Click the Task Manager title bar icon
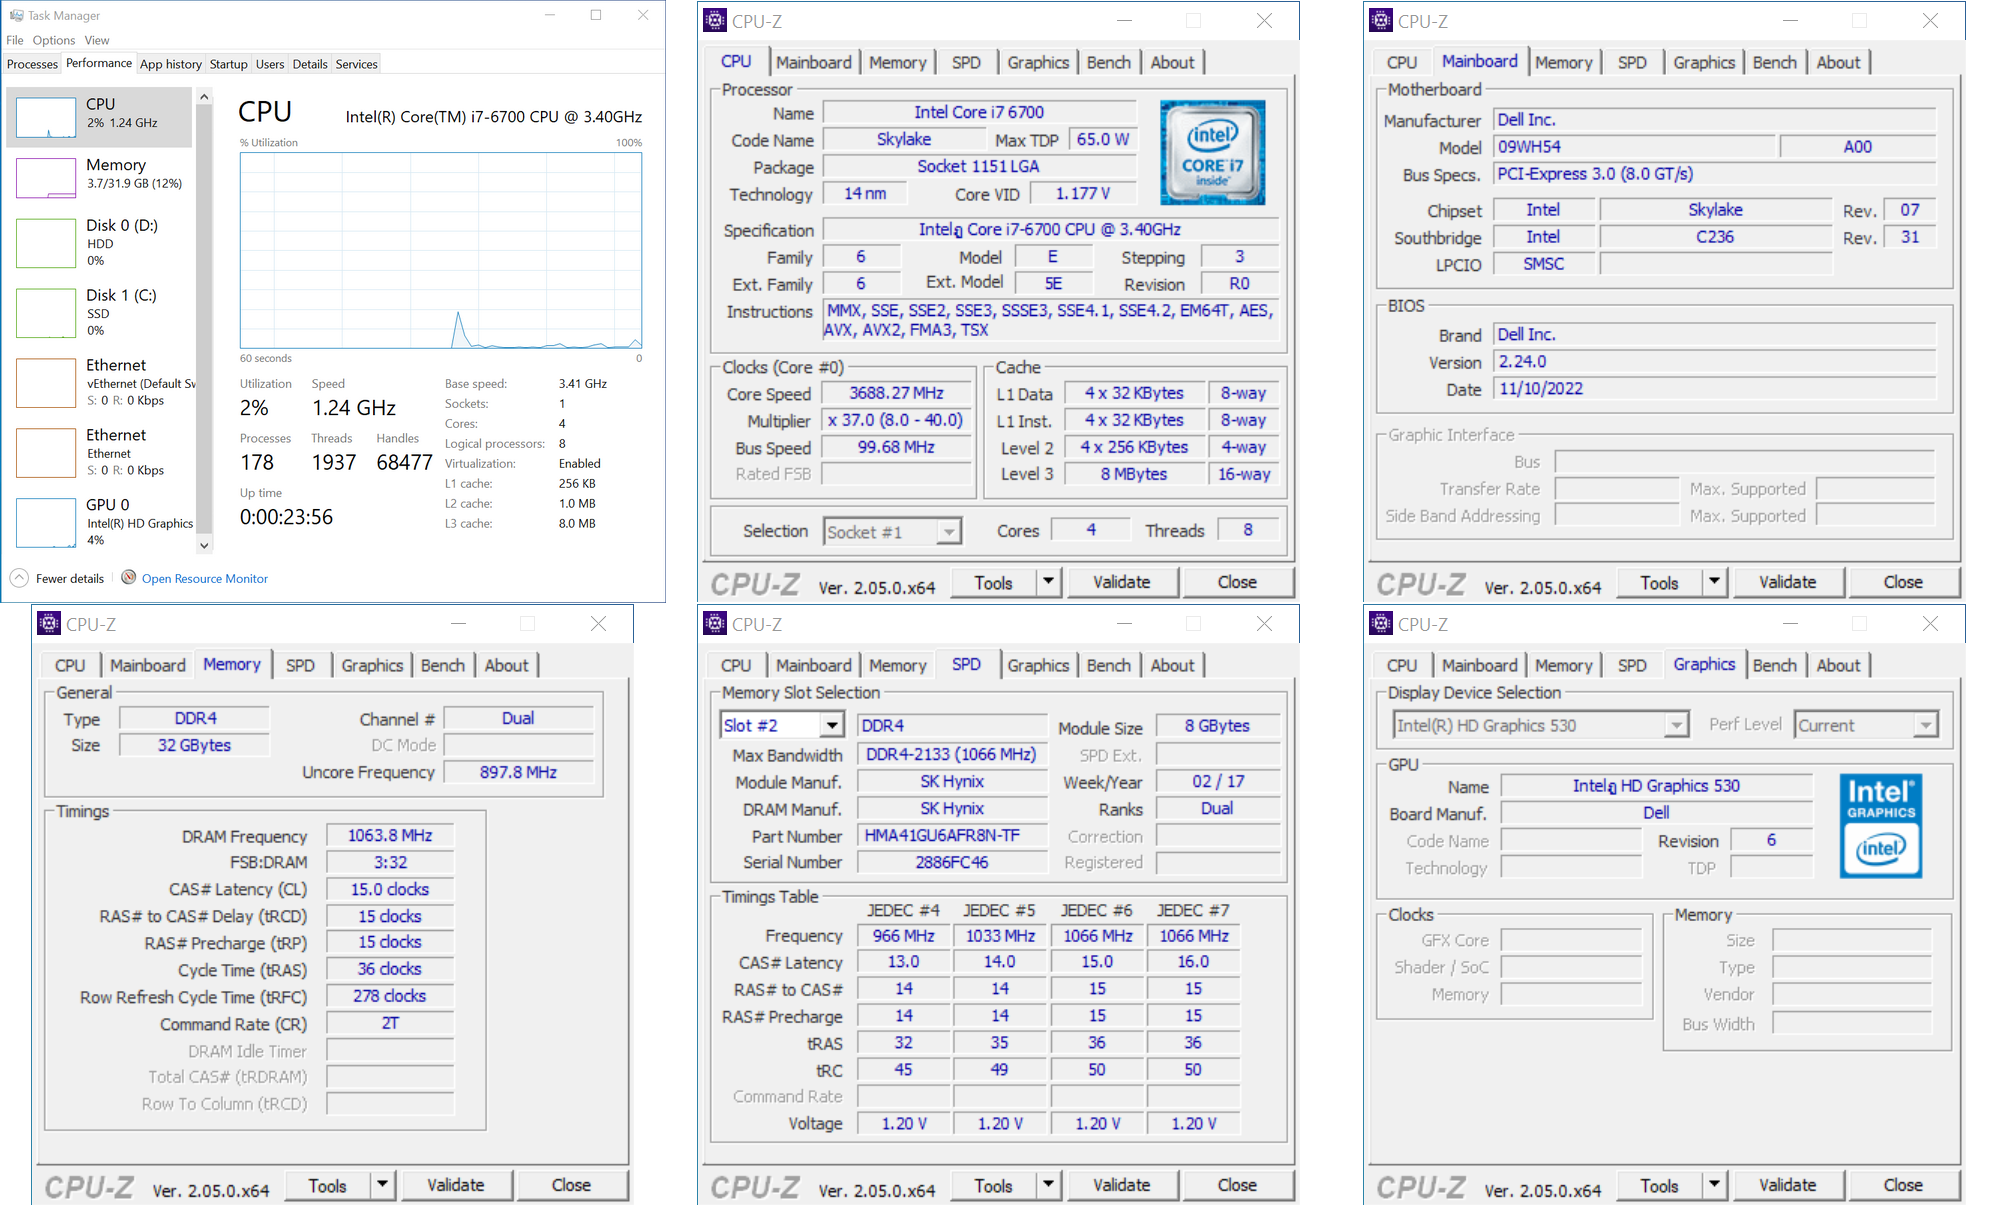The width and height of the screenshot is (1998, 1206). point(16,15)
